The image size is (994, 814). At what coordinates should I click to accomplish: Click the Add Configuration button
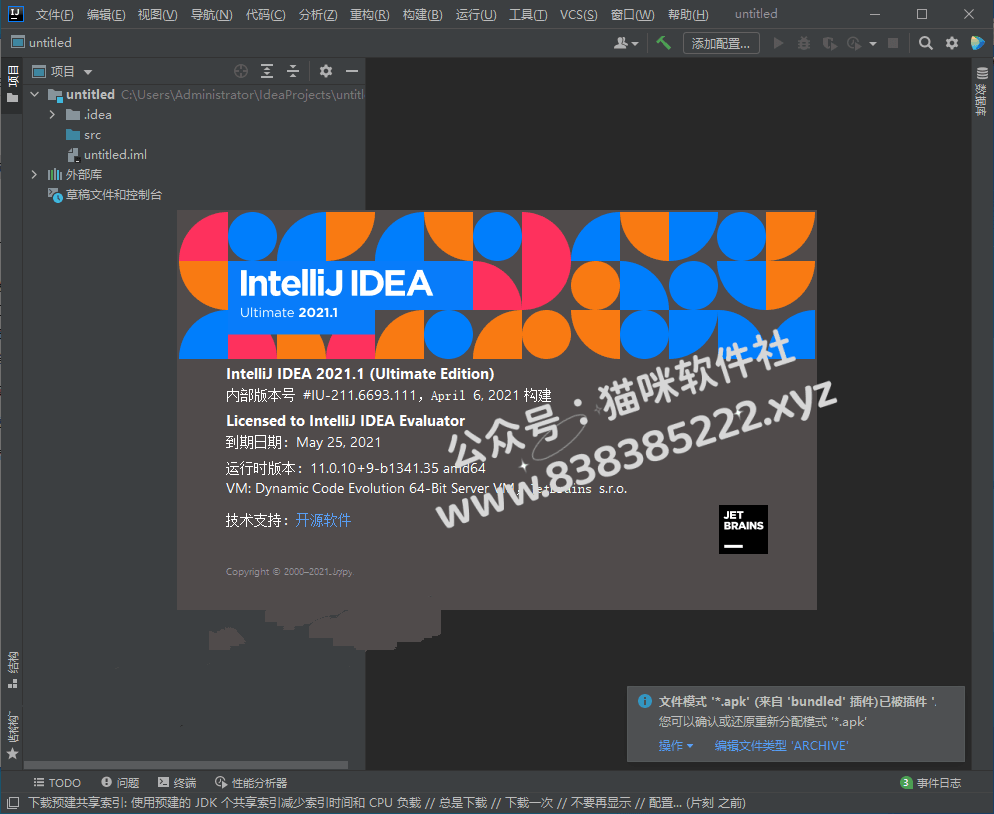[721, 43]
